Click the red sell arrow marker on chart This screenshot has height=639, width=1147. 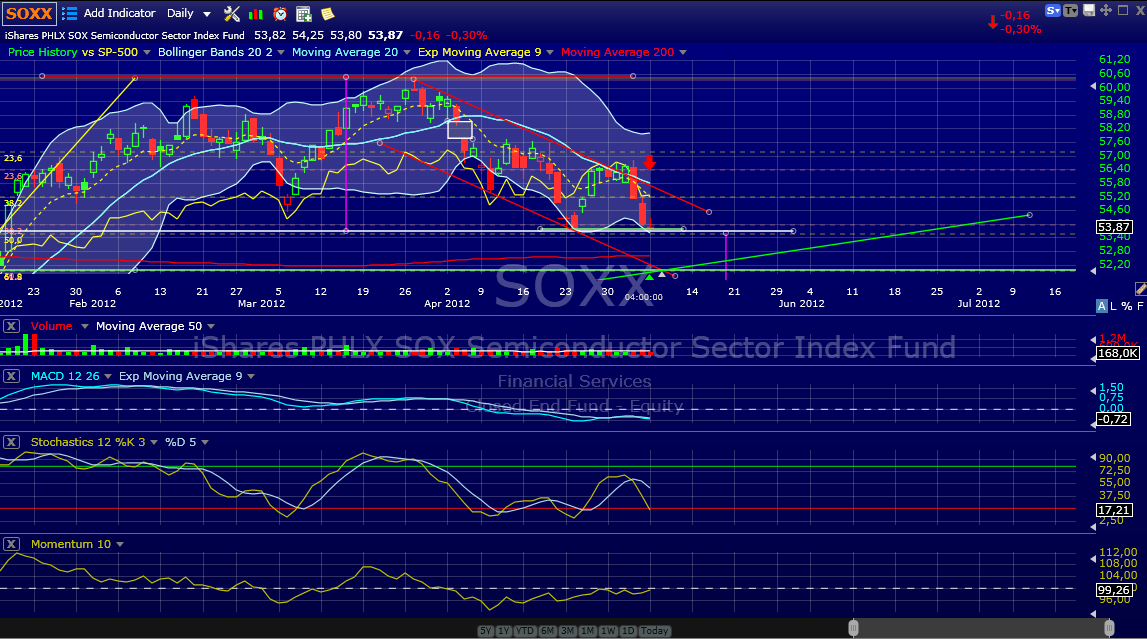tap(649, 162)
